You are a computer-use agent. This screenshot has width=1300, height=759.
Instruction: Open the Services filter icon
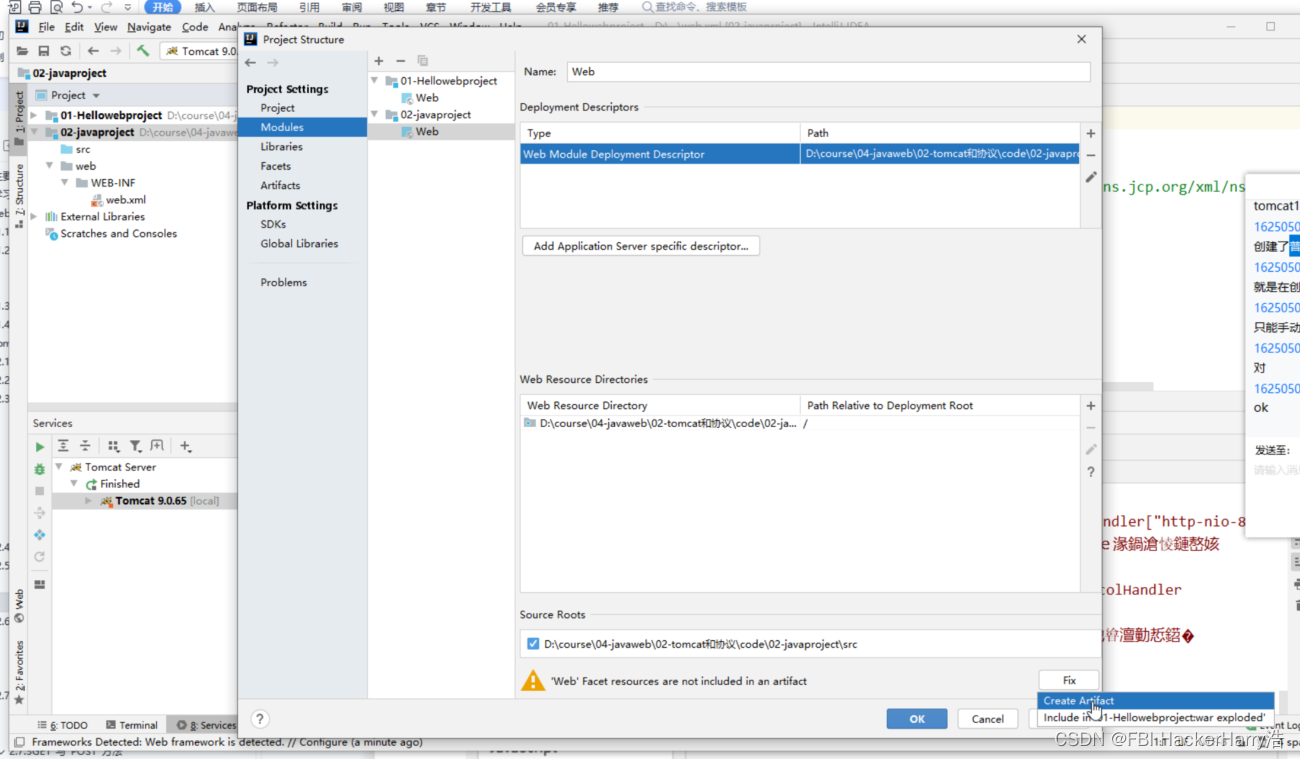[135, 446]
